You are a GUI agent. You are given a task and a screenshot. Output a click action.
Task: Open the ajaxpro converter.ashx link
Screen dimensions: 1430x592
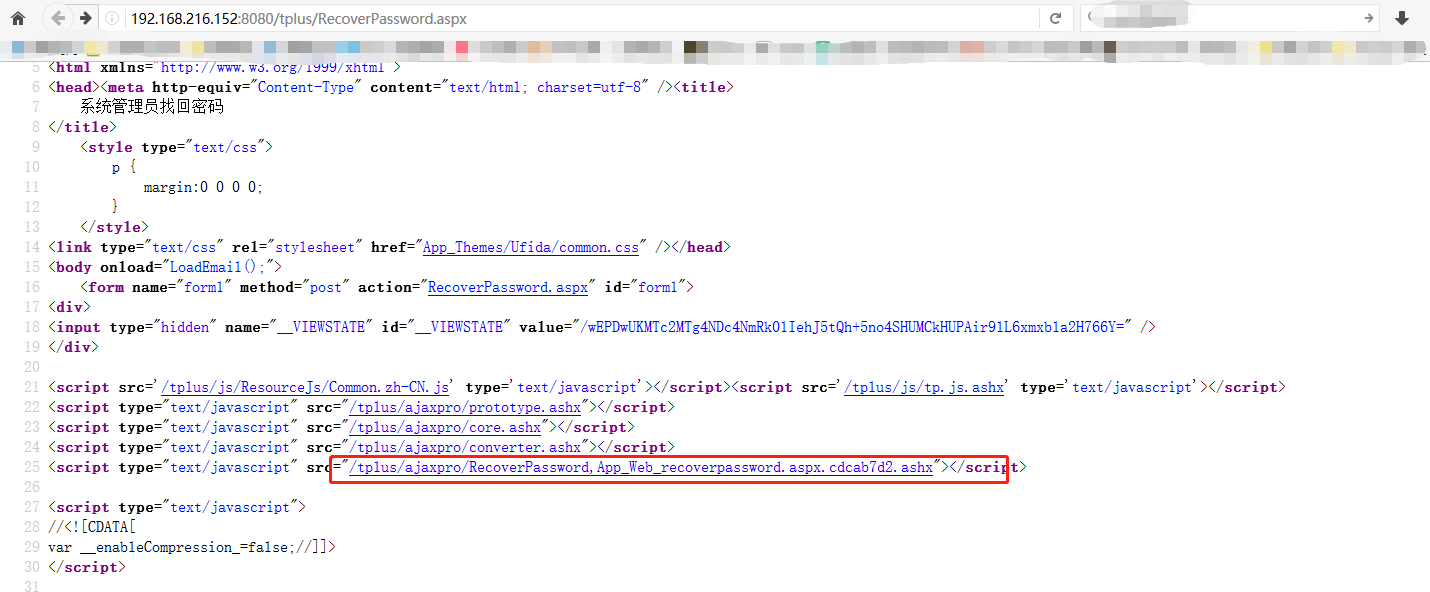463,447
